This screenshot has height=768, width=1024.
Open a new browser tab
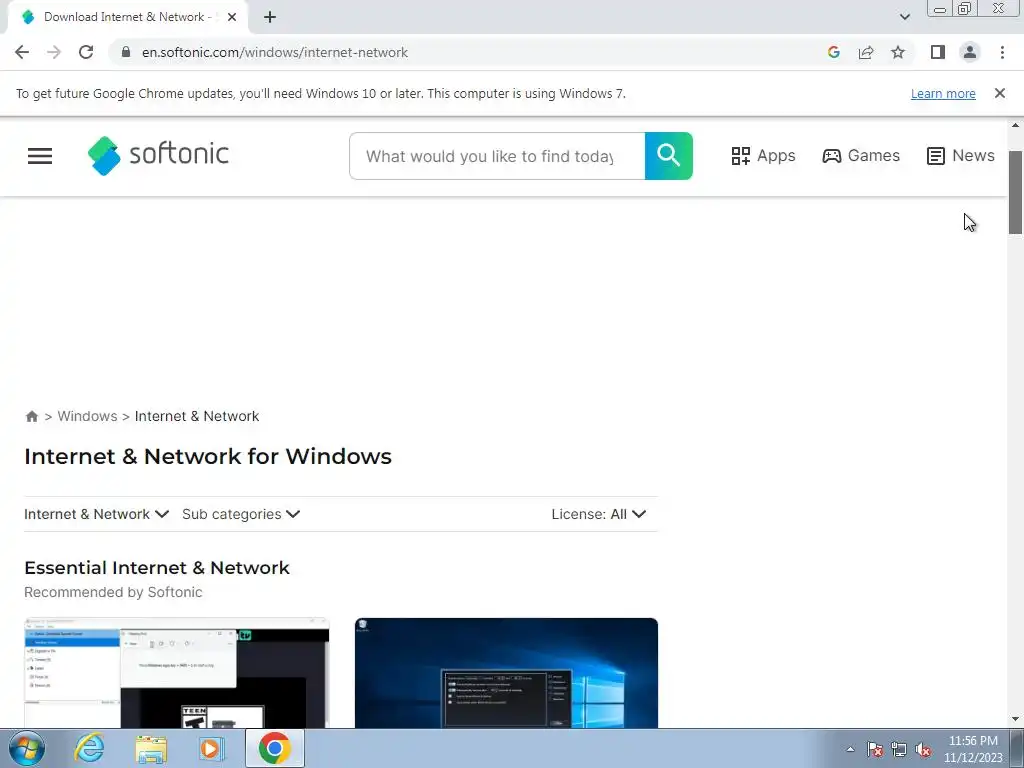tap(270, 17)
